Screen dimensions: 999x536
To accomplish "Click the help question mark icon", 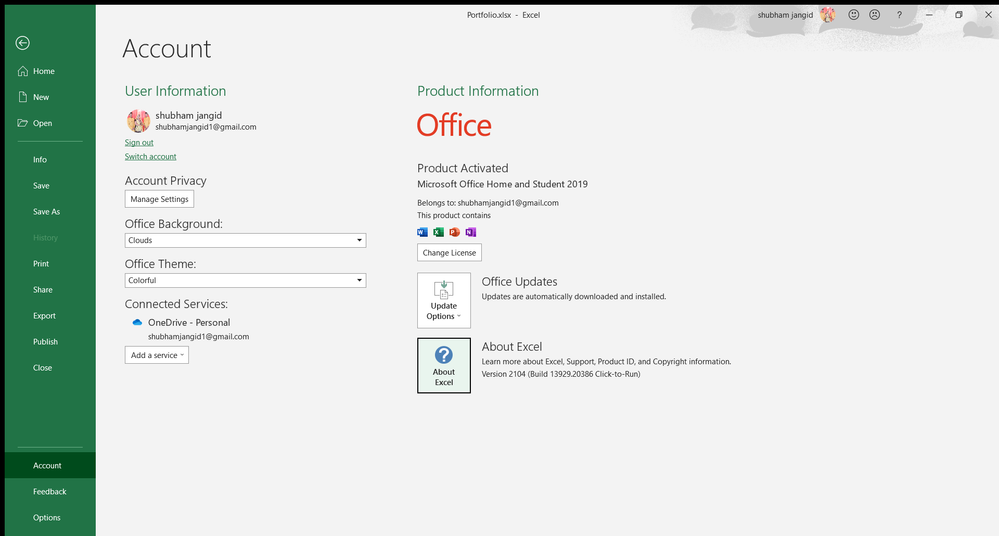I will click(x=899, y=15).
